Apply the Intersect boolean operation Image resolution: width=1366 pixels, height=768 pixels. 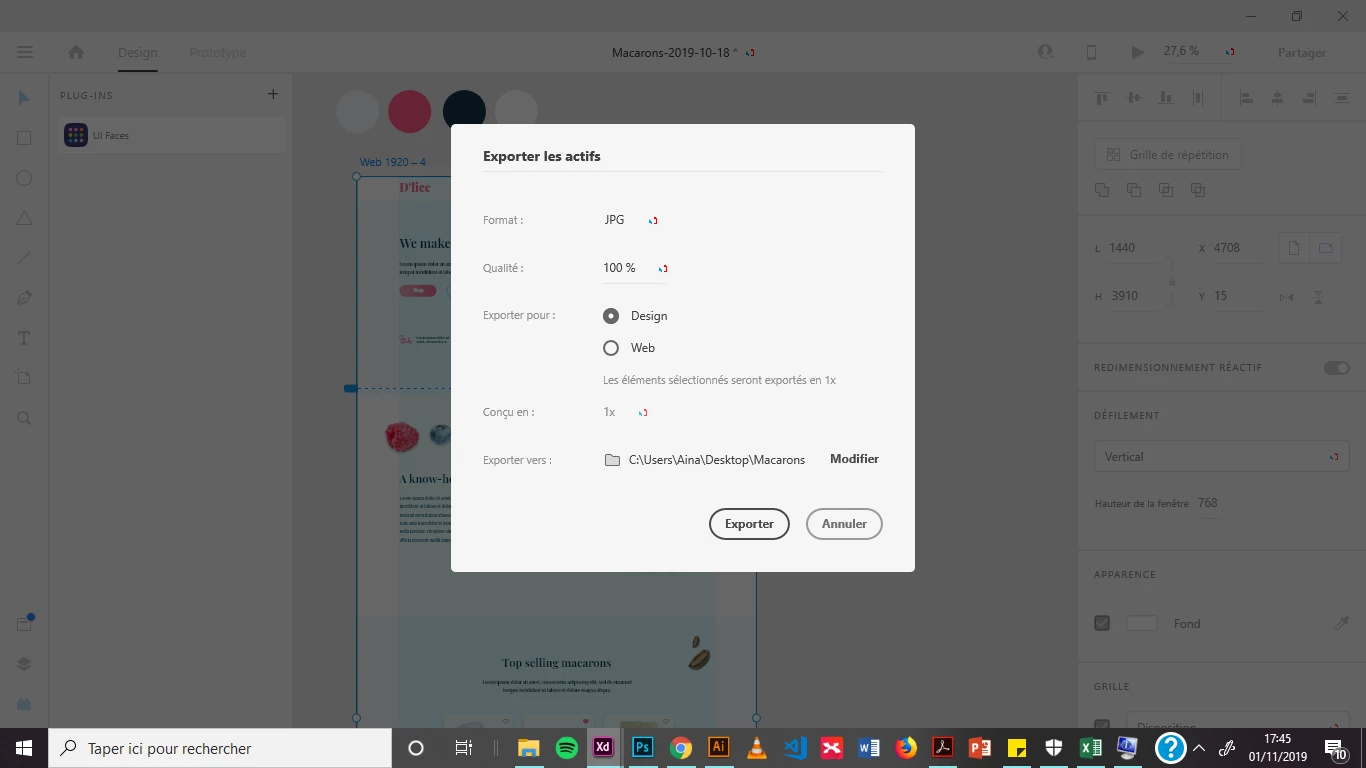pos(1166,190)
